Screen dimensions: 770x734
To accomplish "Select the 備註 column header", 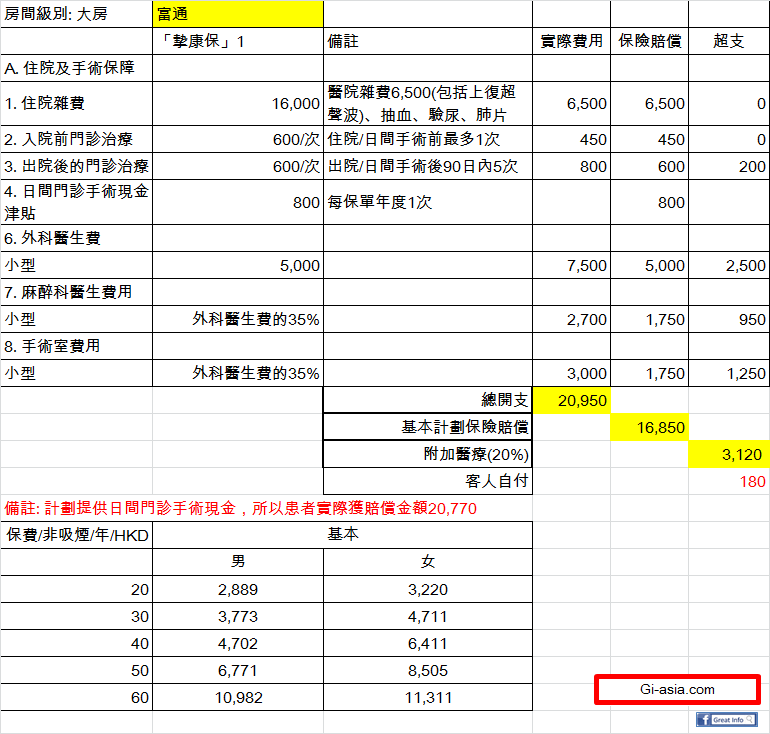I will click(x=428, y=41).
